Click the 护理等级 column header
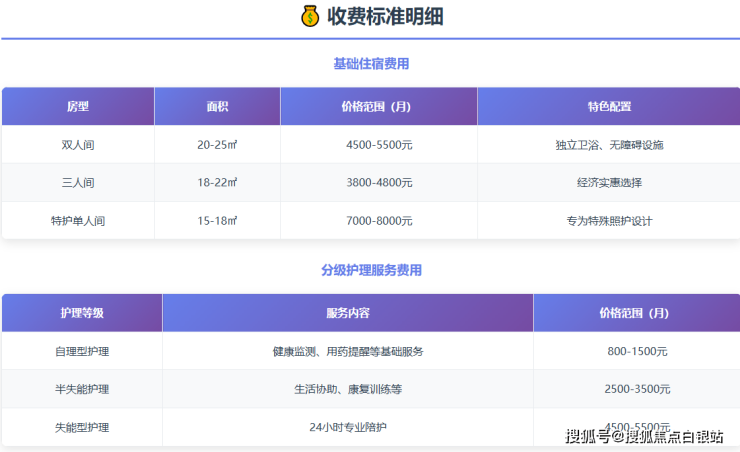The height and width of the screenshot is (452, 740). [x=82, y=313]
